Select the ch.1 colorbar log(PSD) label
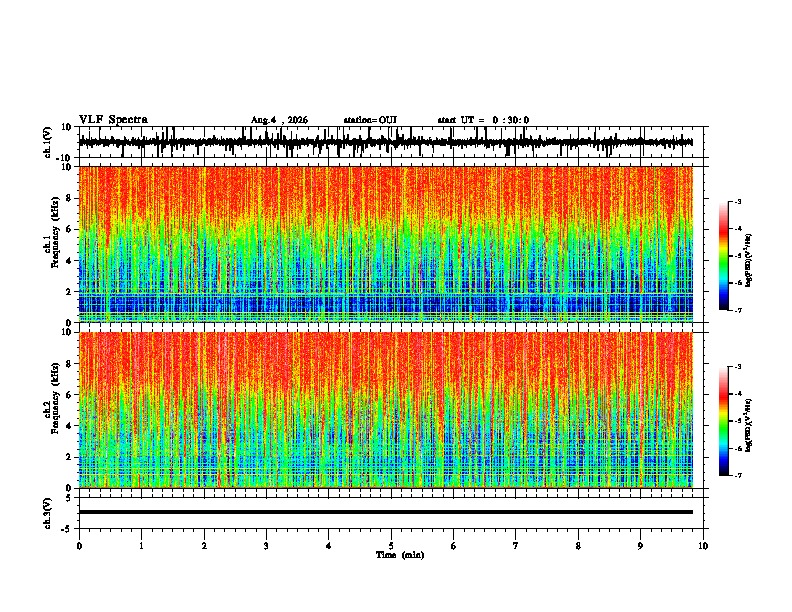The width and height of the screenshot is (792, 612). coord(748,260)
